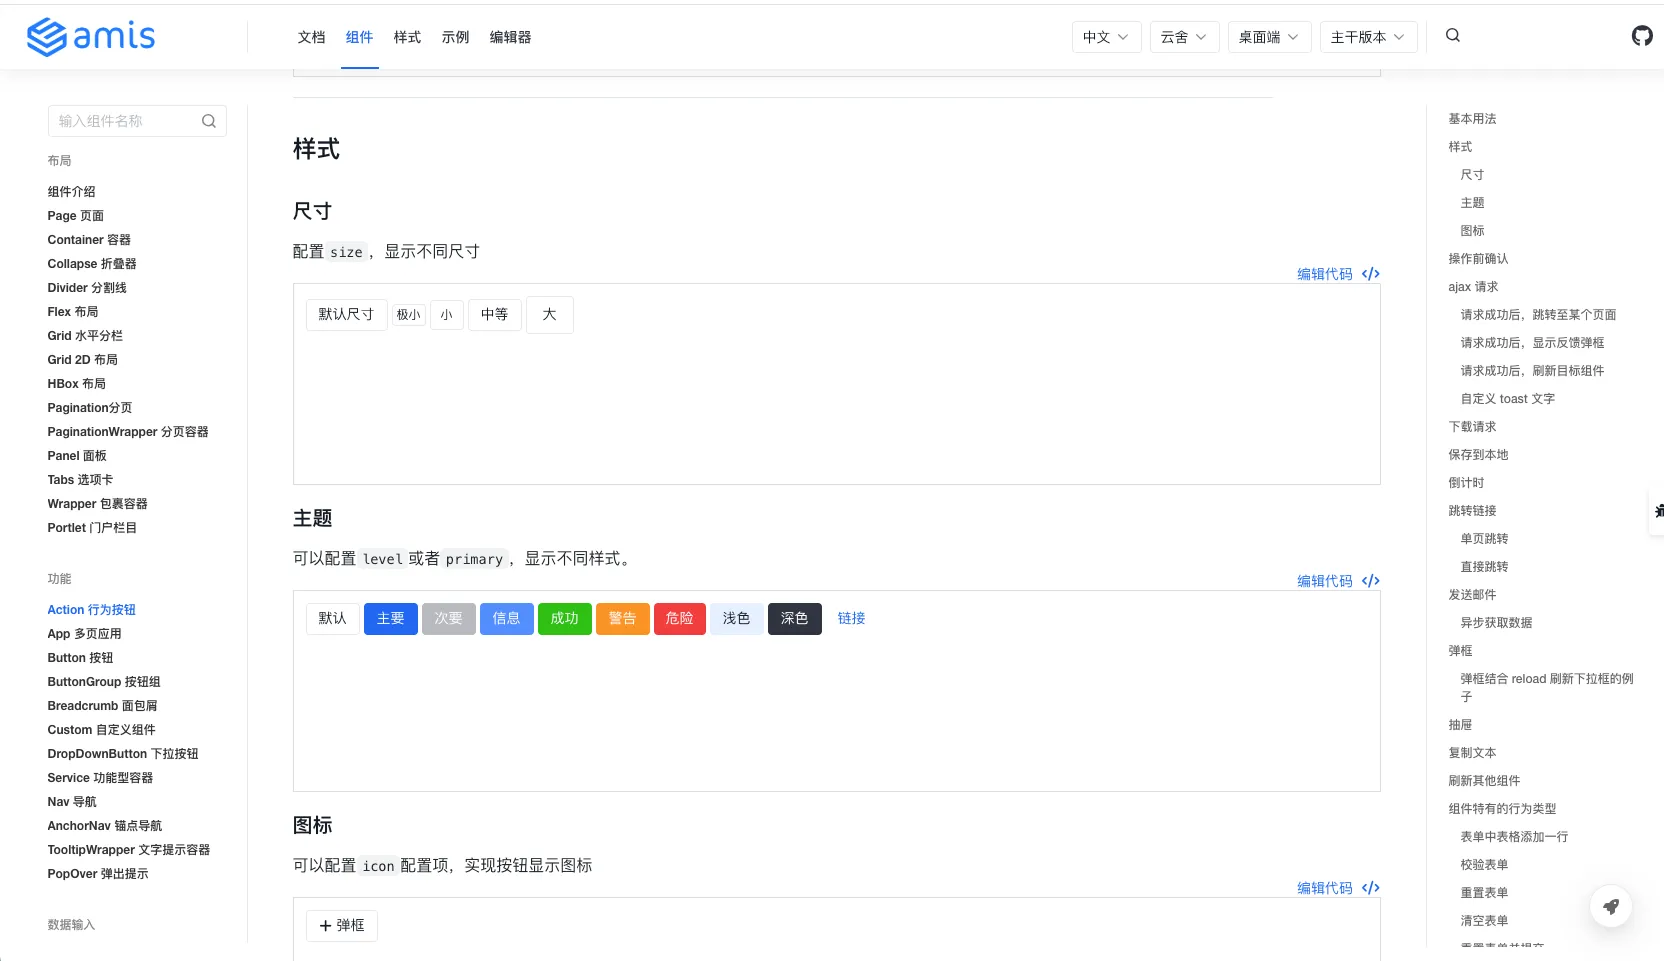Open the 中文 language dropdown
The height and width of the screenshot is (961, 1664).
(1106, 36)
